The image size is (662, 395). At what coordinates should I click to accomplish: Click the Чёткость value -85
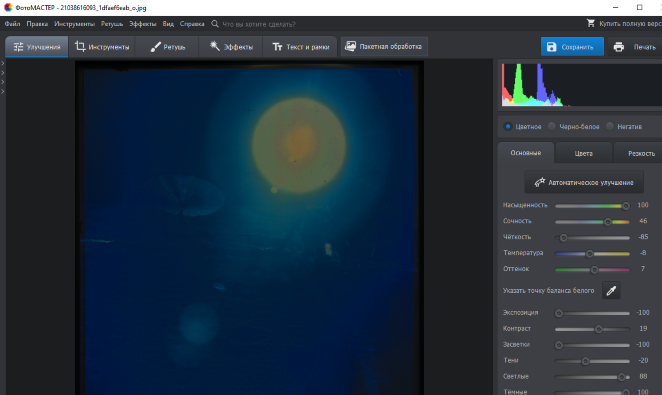(x=643, y=237)
